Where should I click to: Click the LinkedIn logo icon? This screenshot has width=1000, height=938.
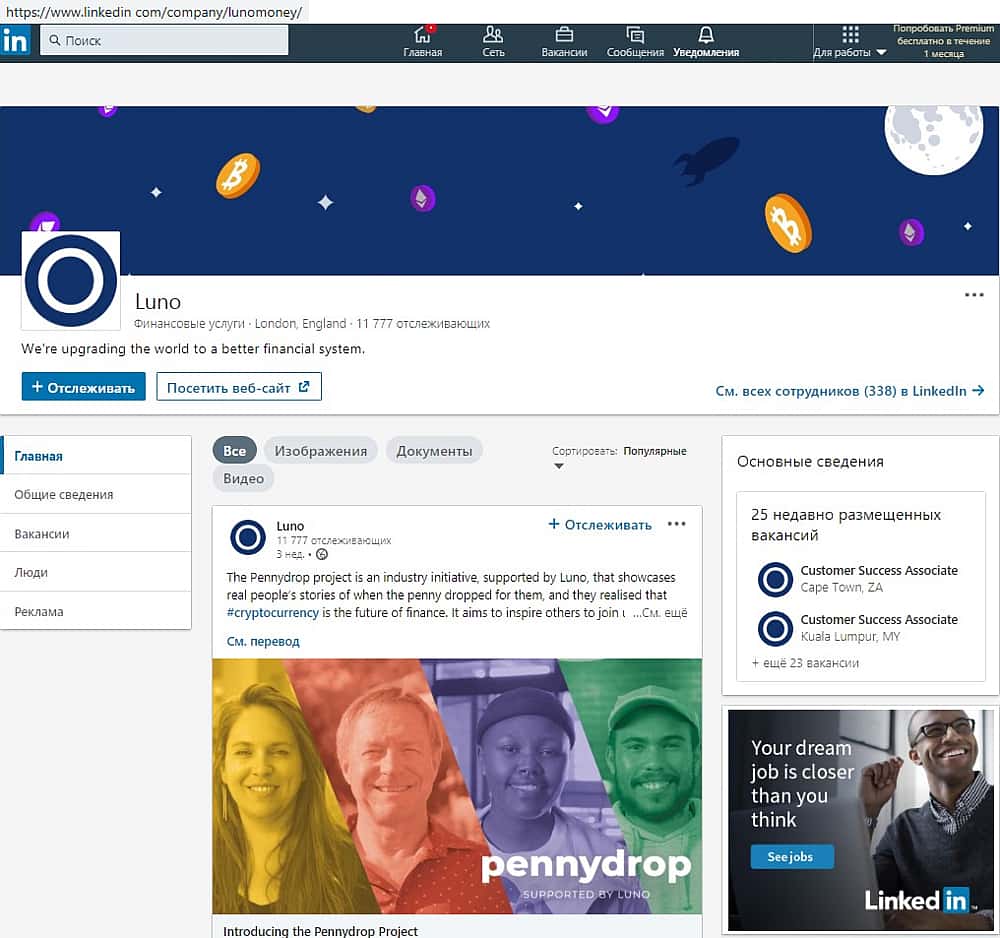15,41
